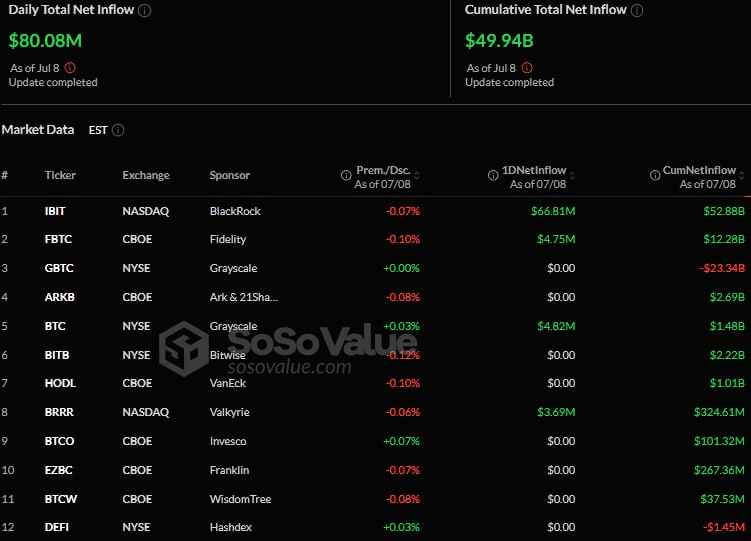Click BTC's $4.82M daily inflow value
The width and height of the screenshot is (751, 541).
(x=556, y=326)
